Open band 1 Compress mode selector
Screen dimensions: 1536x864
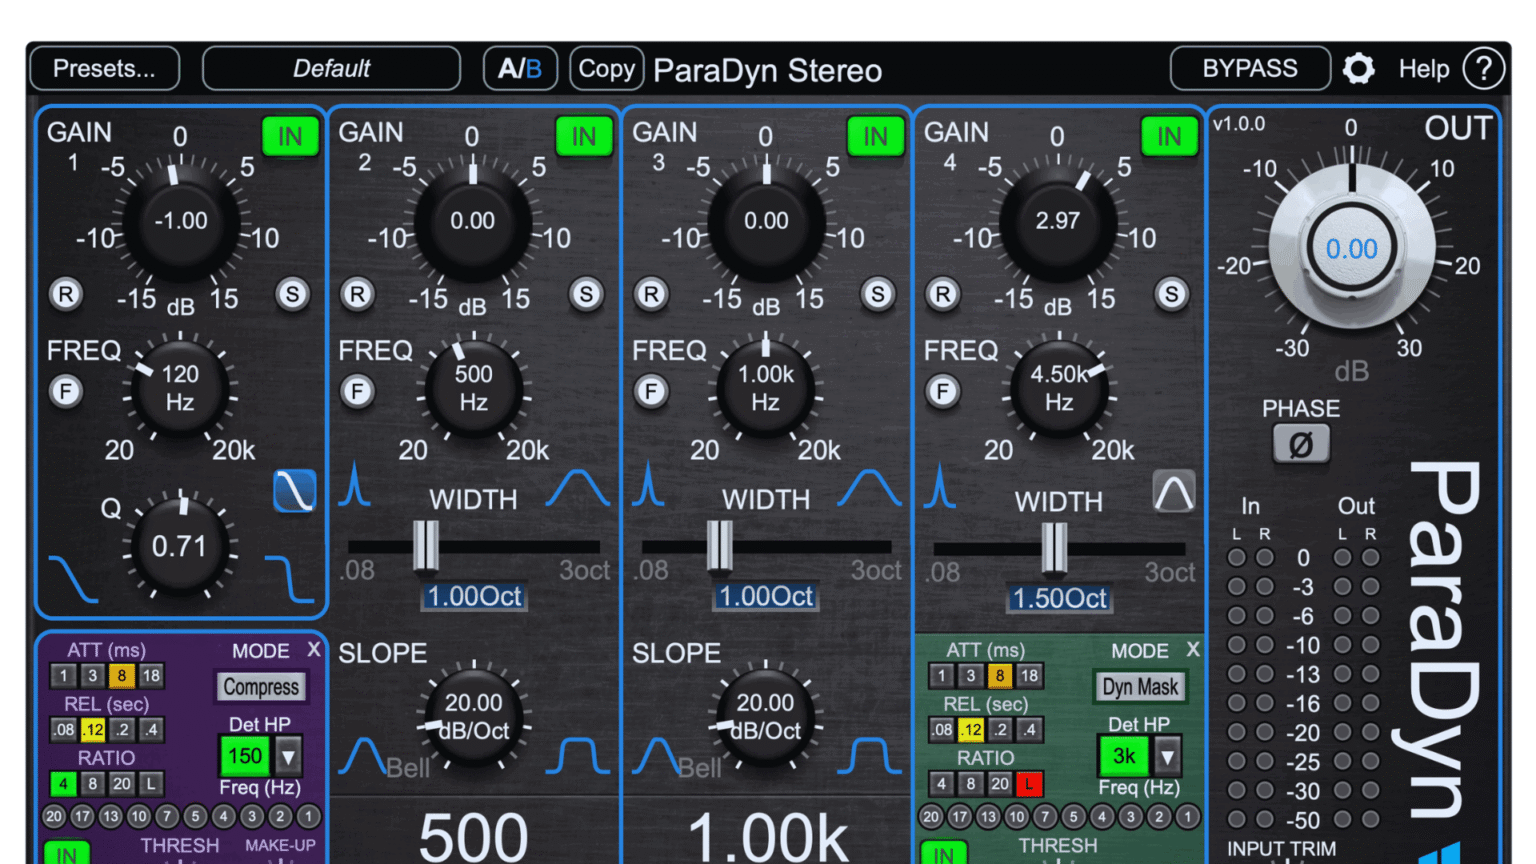pos(261,687)
